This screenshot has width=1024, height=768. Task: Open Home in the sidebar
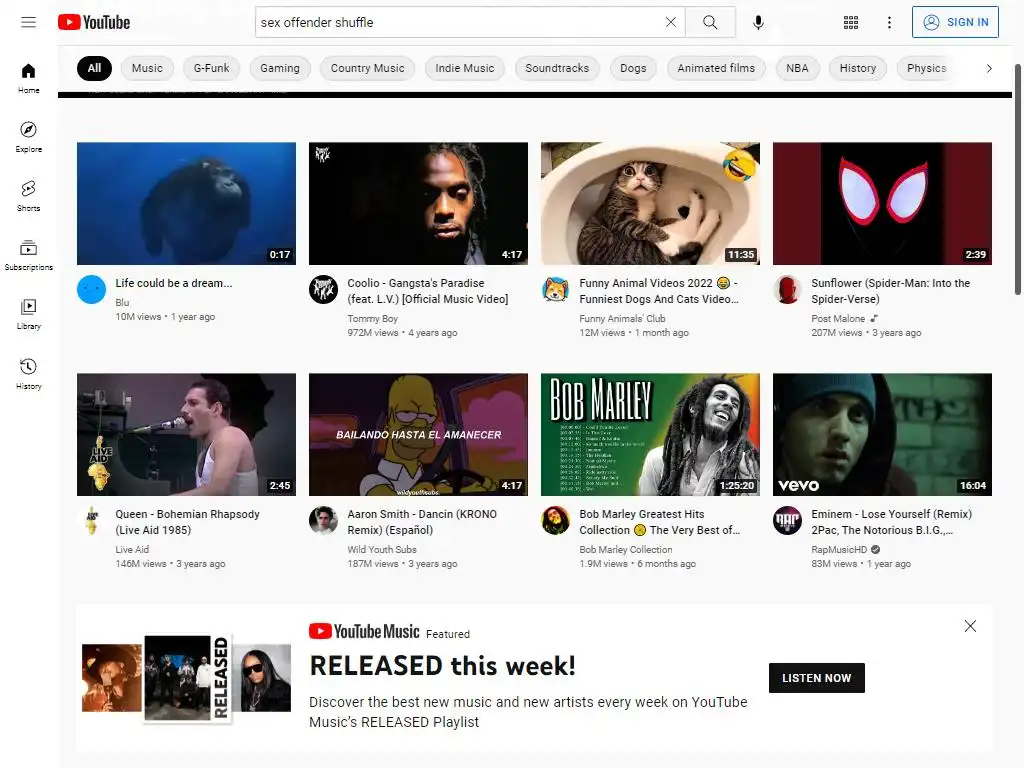tap(29, 78)
